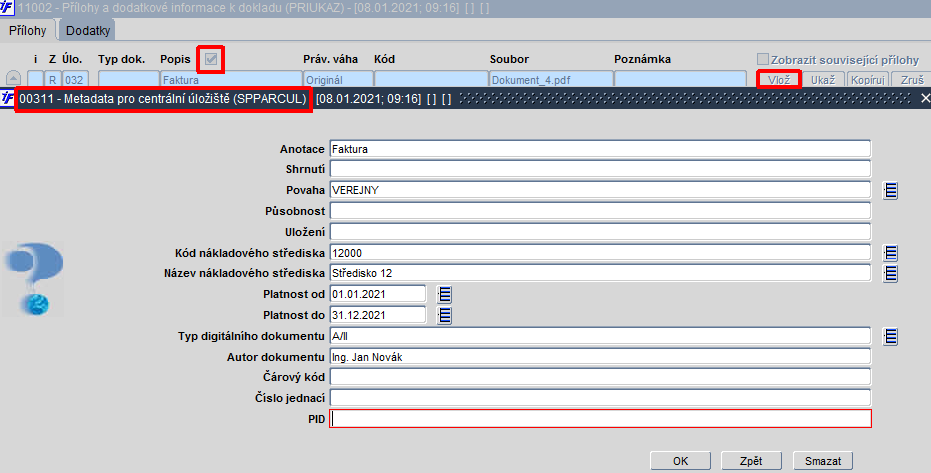This screenshot has width=931, height=473.
Task: Click the R cell in Z column
Action: click(52, 80)
